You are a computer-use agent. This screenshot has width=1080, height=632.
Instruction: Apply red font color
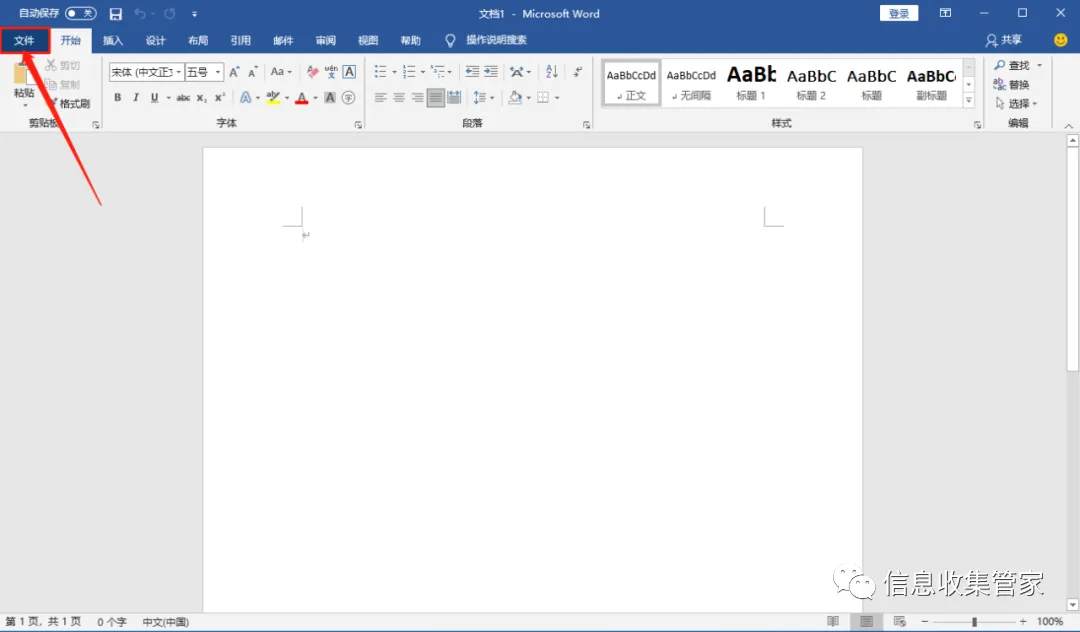pos(302,98)
